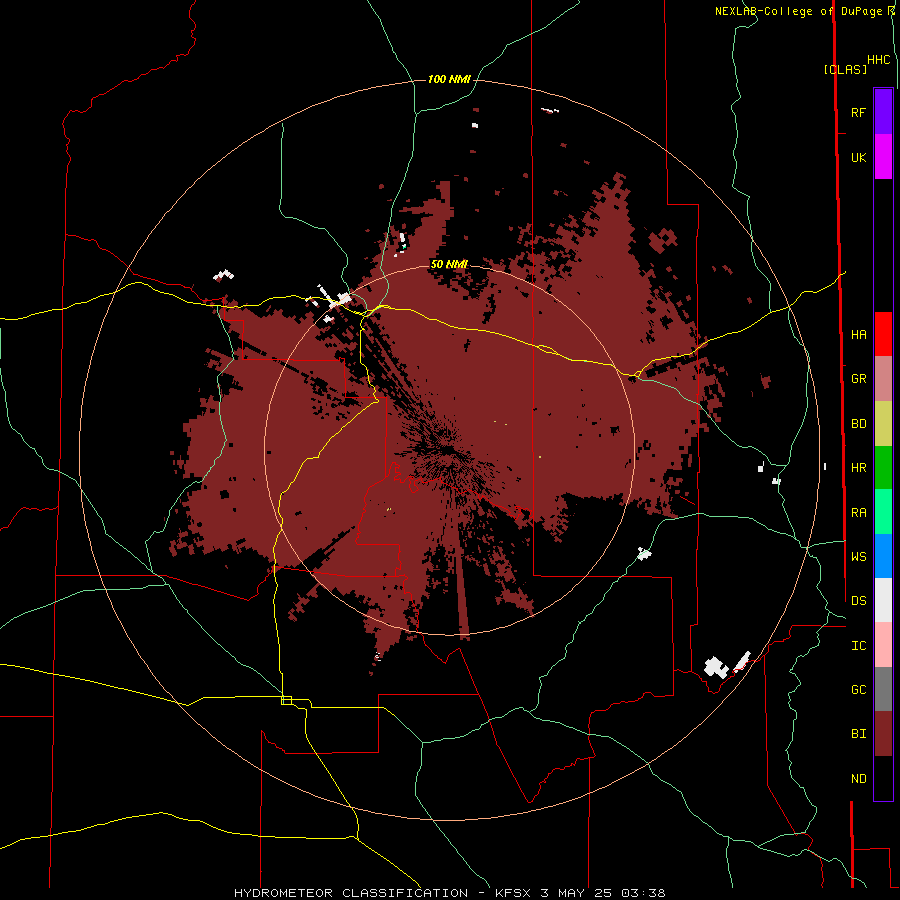Click the 'HR' legend label
Viewport: 900px width, 900px height.
(858, 468)
